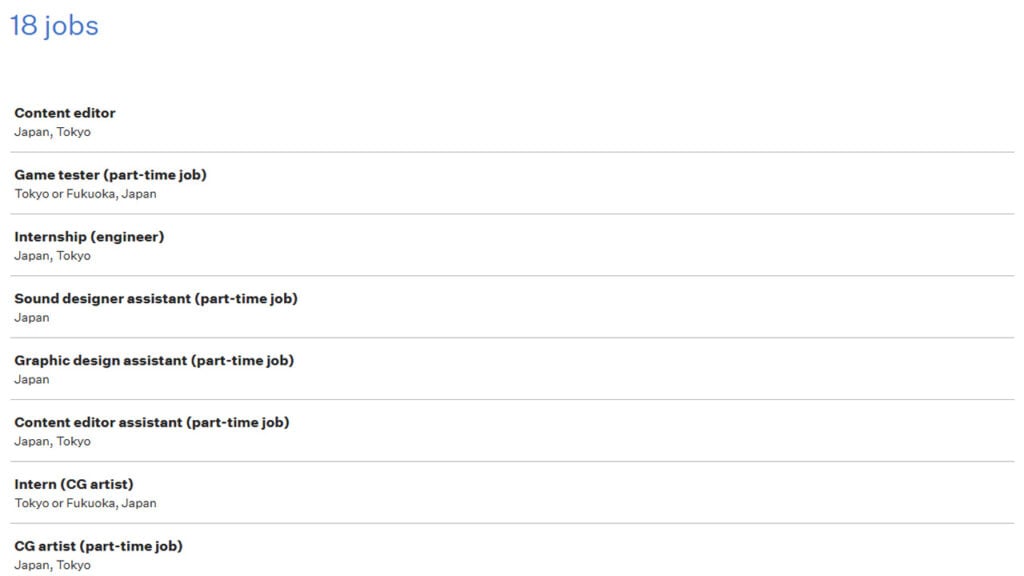Click the location under Content editor assistant
This screenshot has width=1024, height=576.
(x=52, y=442)
